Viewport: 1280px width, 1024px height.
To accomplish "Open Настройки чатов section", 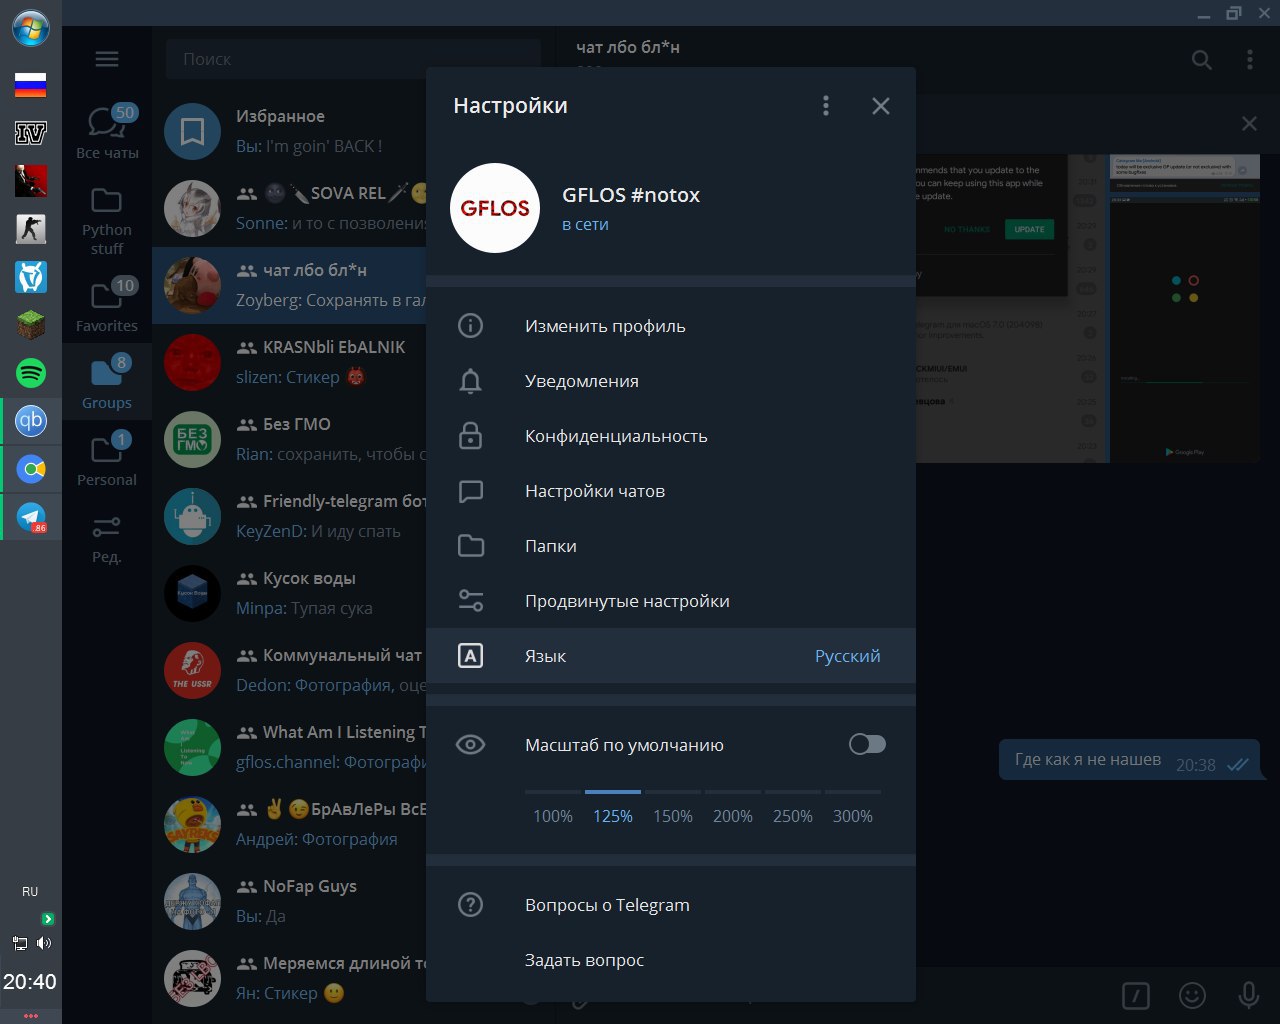I will tap(671, 491).
